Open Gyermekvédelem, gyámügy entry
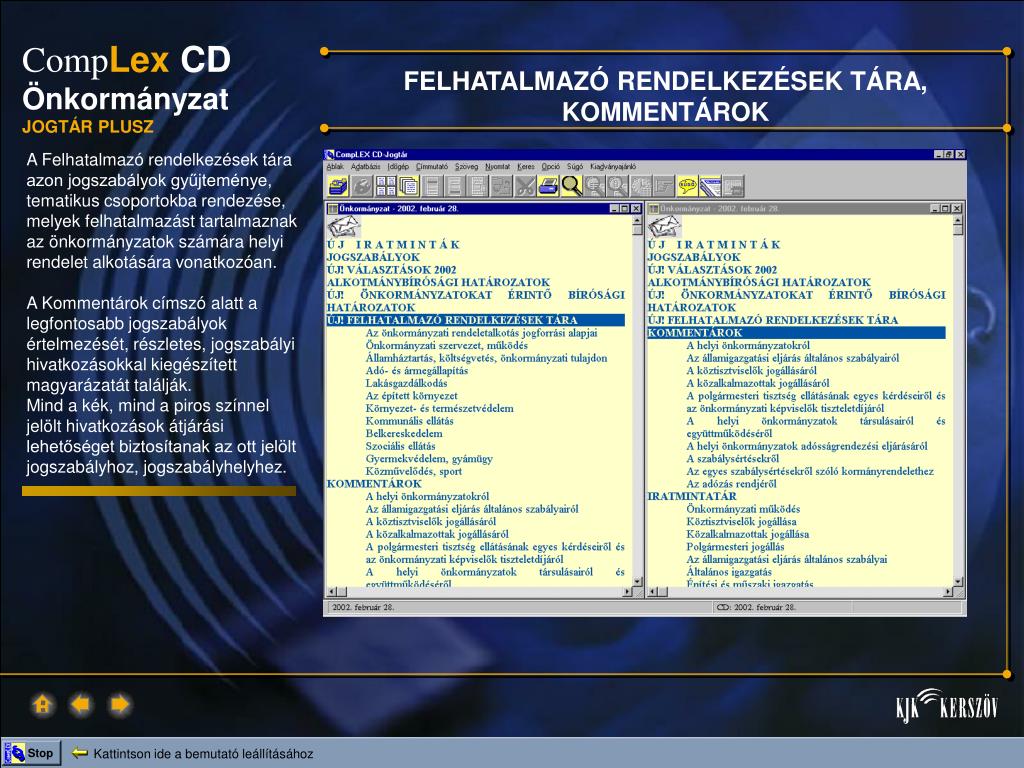 (x=429, y=458)
